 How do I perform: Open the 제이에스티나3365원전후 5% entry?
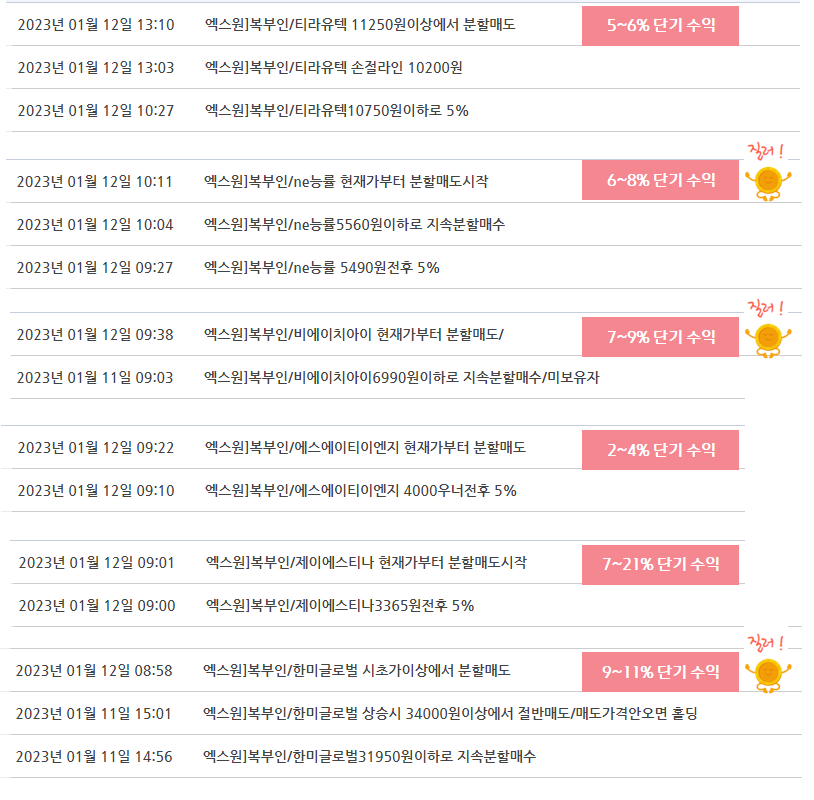(340, 605)
